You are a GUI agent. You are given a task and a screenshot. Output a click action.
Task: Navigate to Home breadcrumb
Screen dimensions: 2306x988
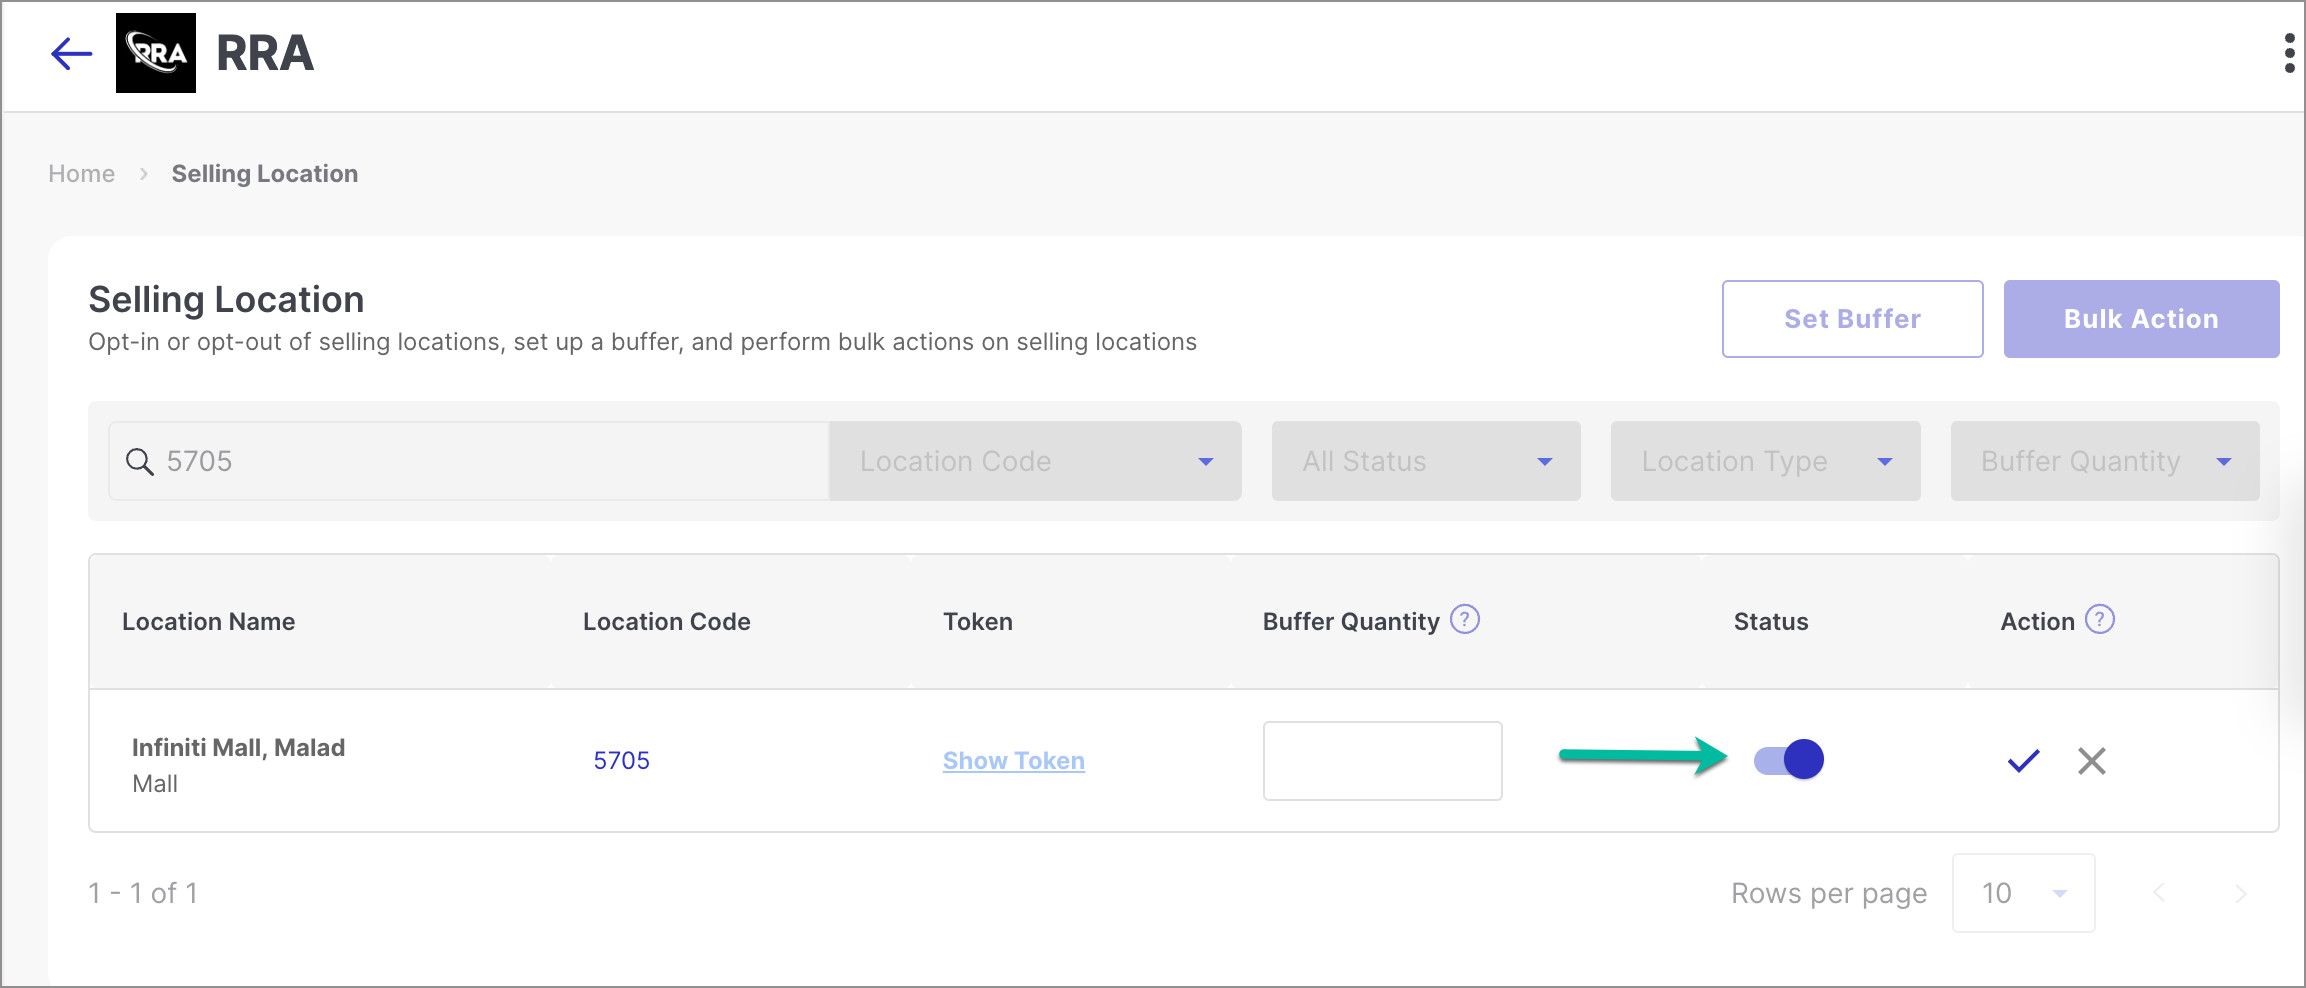coord(82,174)
